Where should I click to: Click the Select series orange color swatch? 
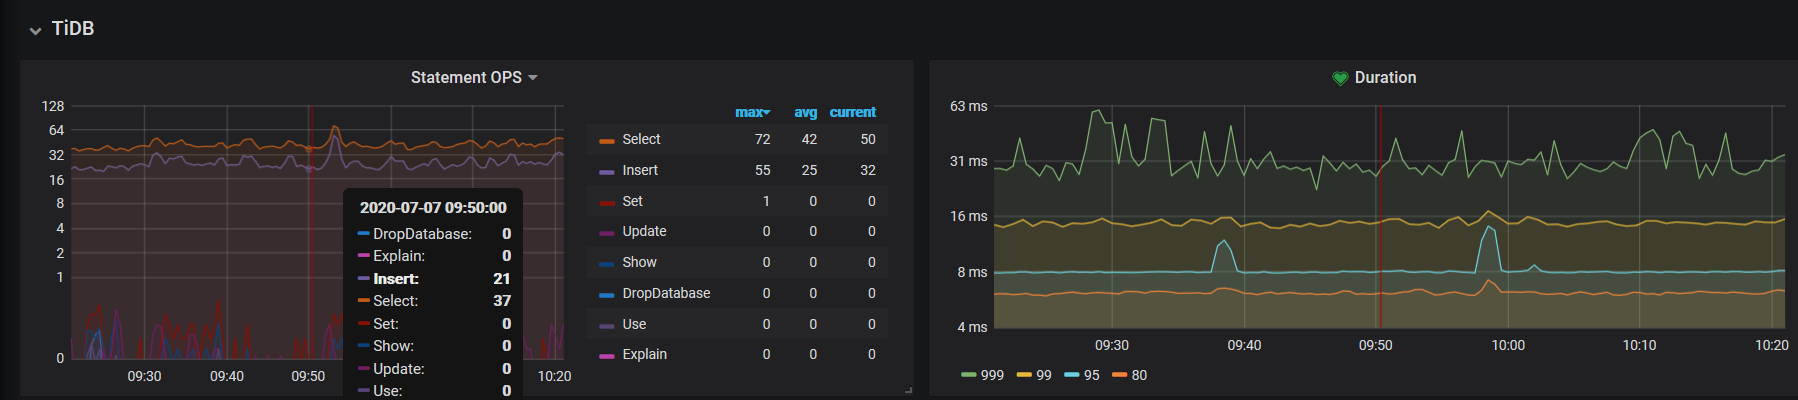606,141
